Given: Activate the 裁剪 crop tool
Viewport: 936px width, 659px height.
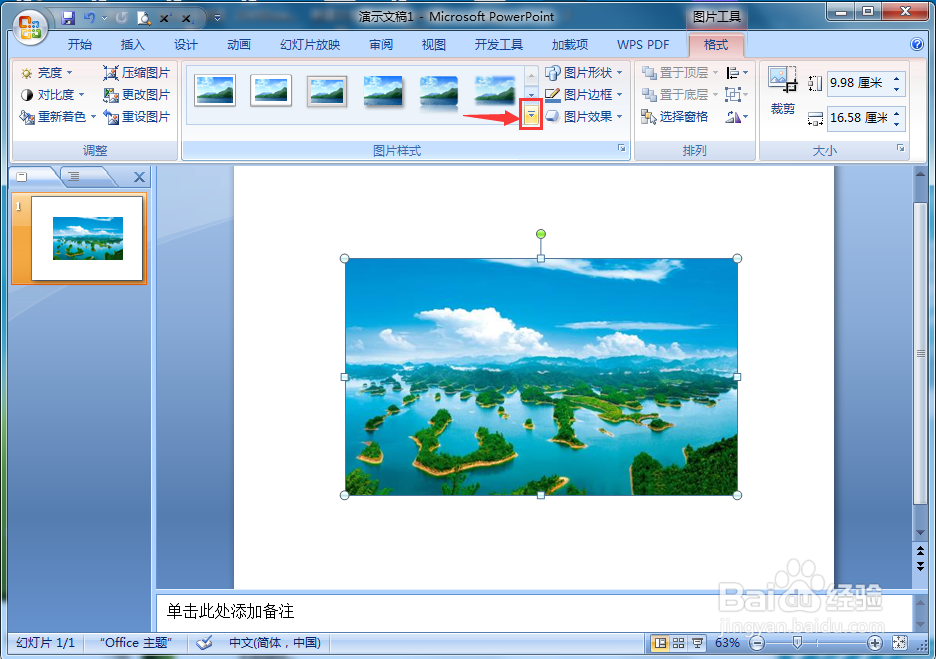Looking at the screenshot, I should click(x=783, y=91).
